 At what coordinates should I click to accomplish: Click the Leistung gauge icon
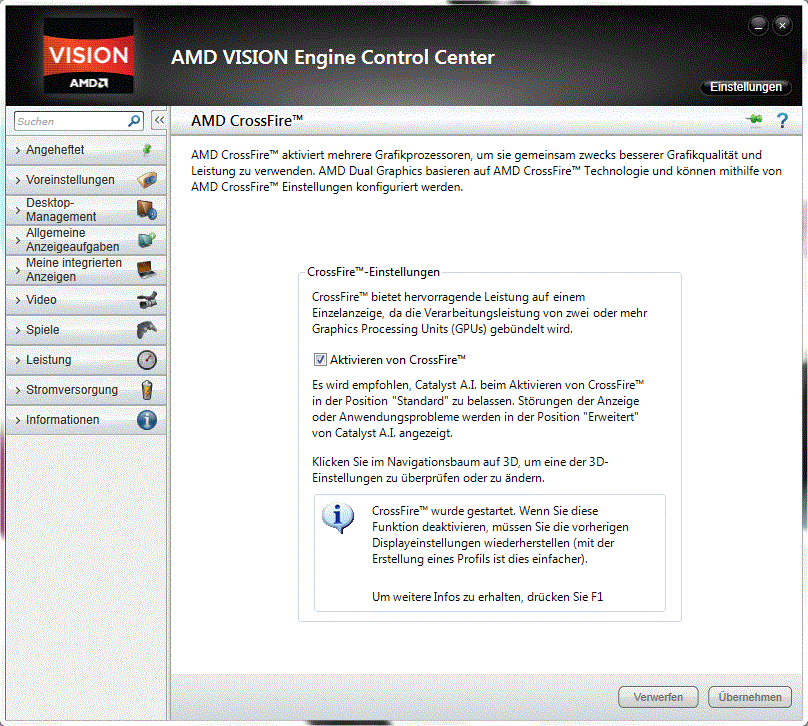pos(147,360)
